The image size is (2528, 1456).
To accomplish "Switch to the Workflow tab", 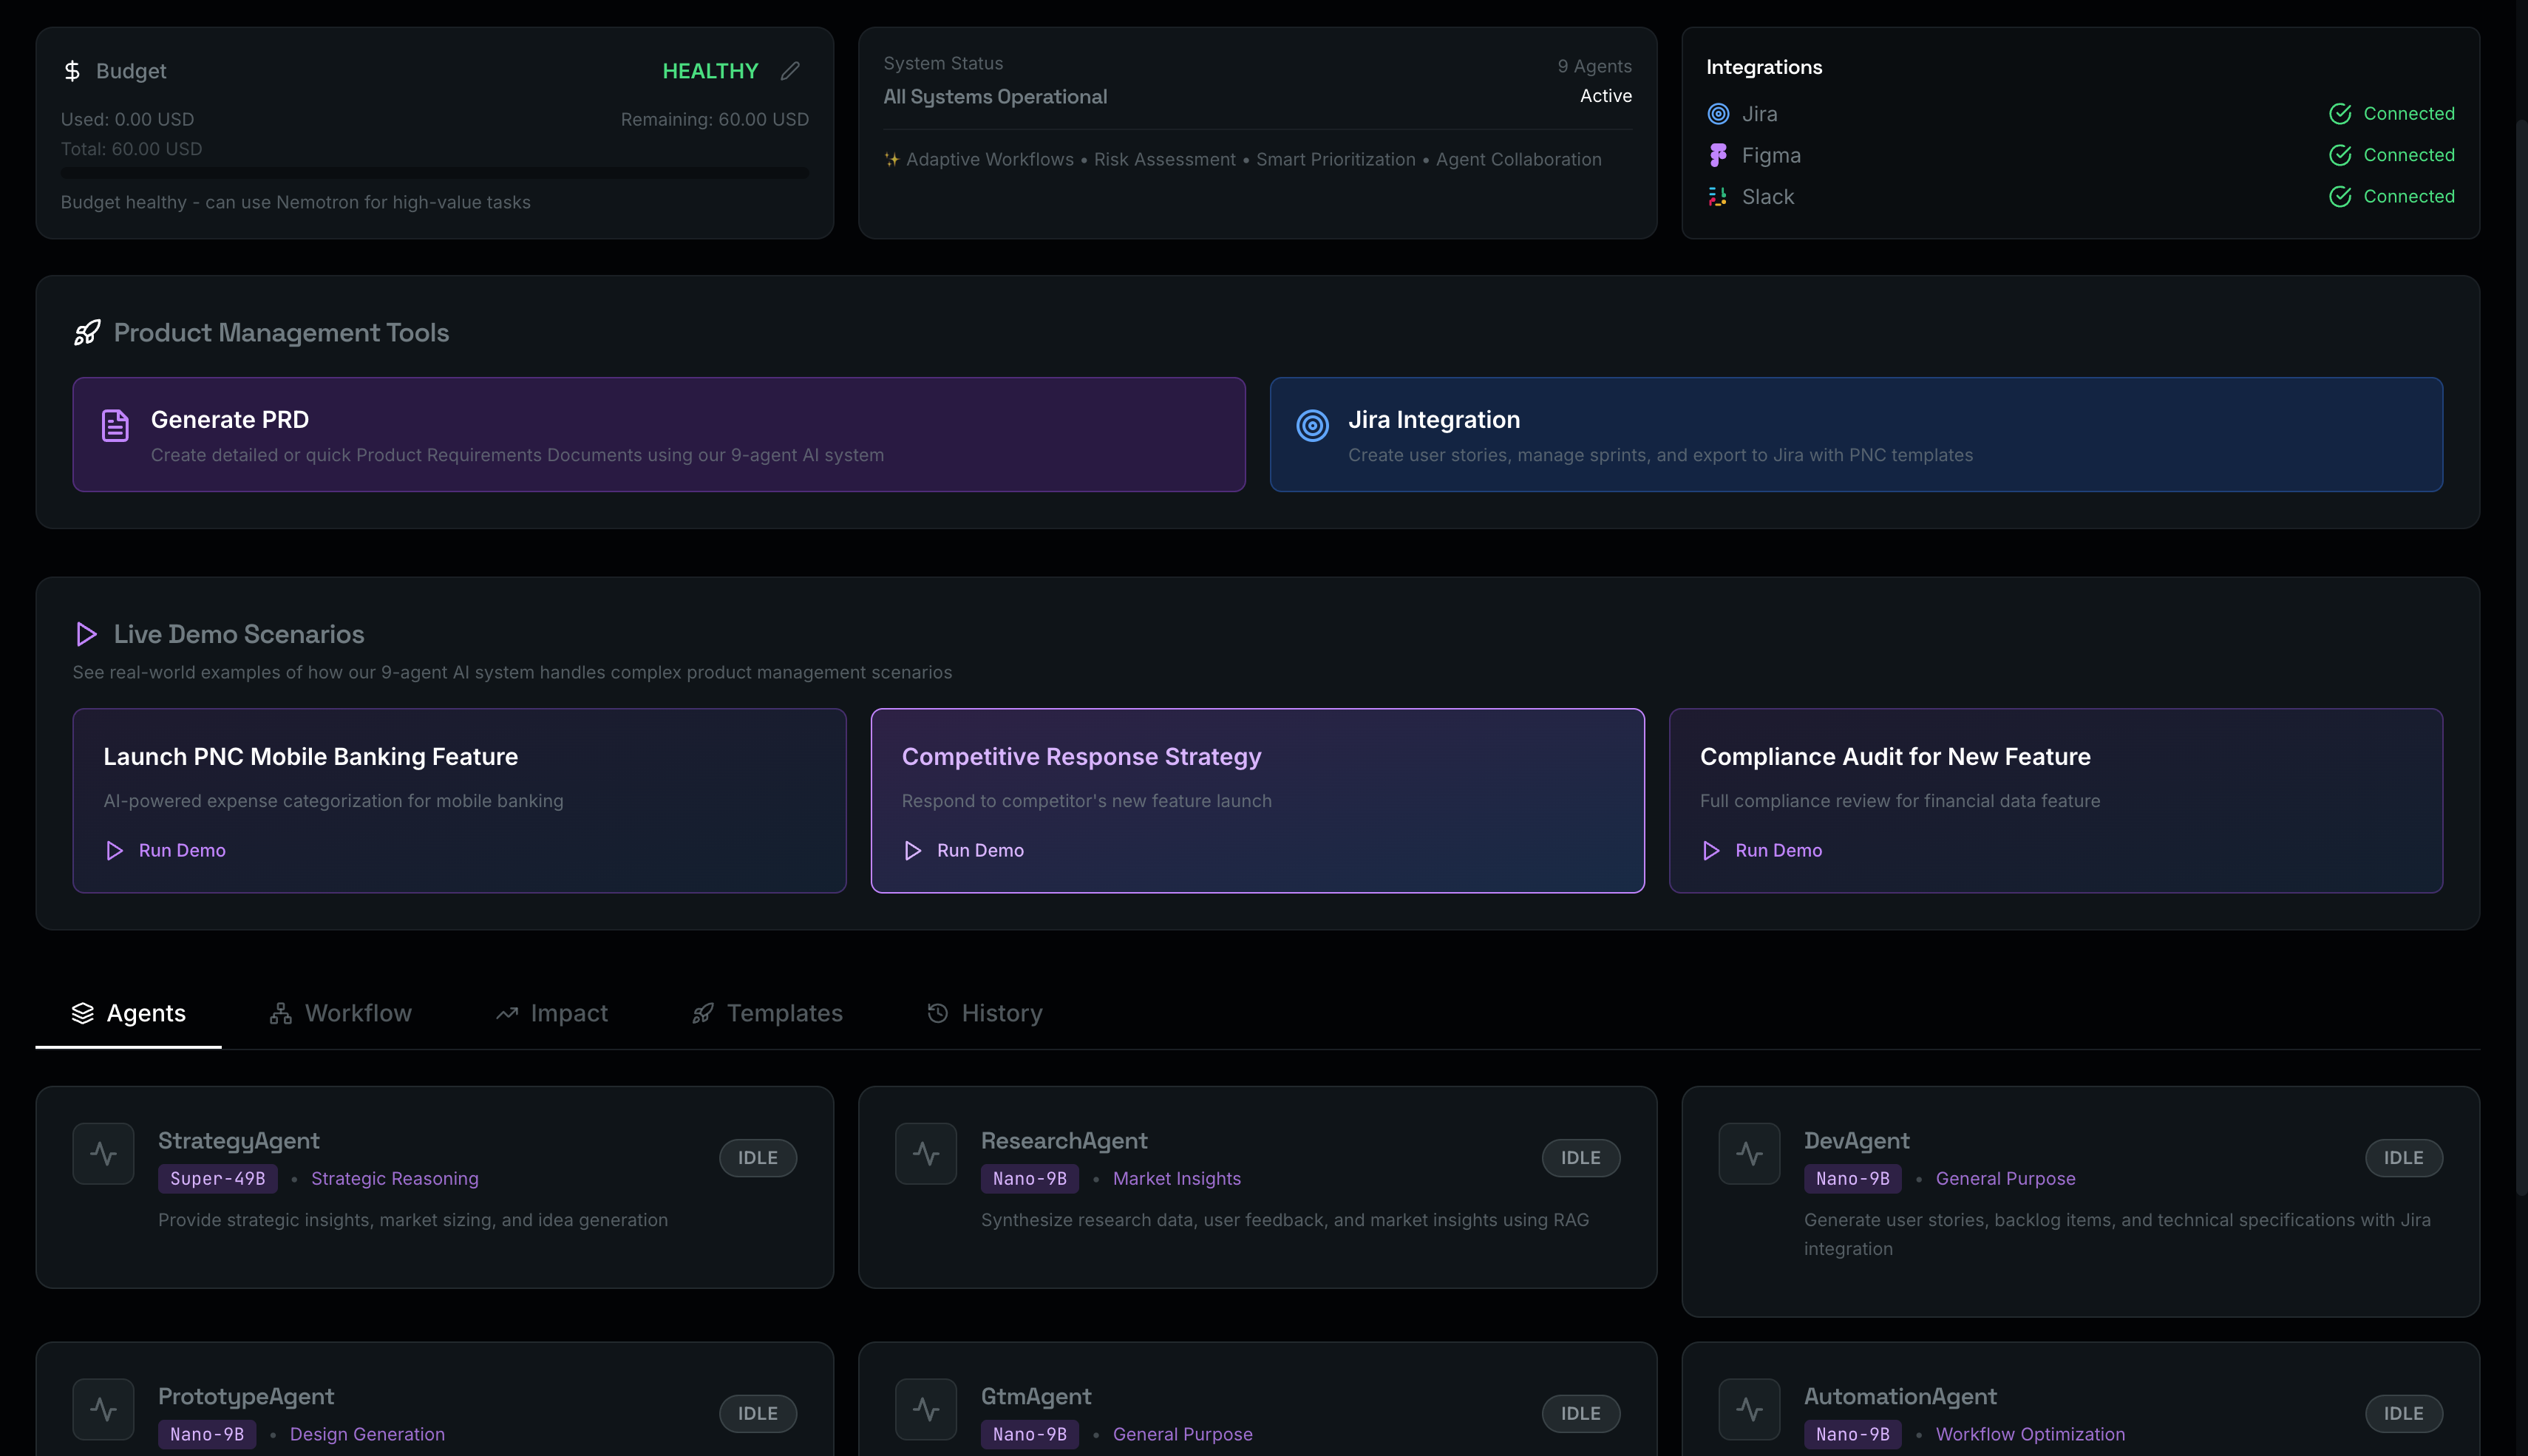I will click(341, 1013).
